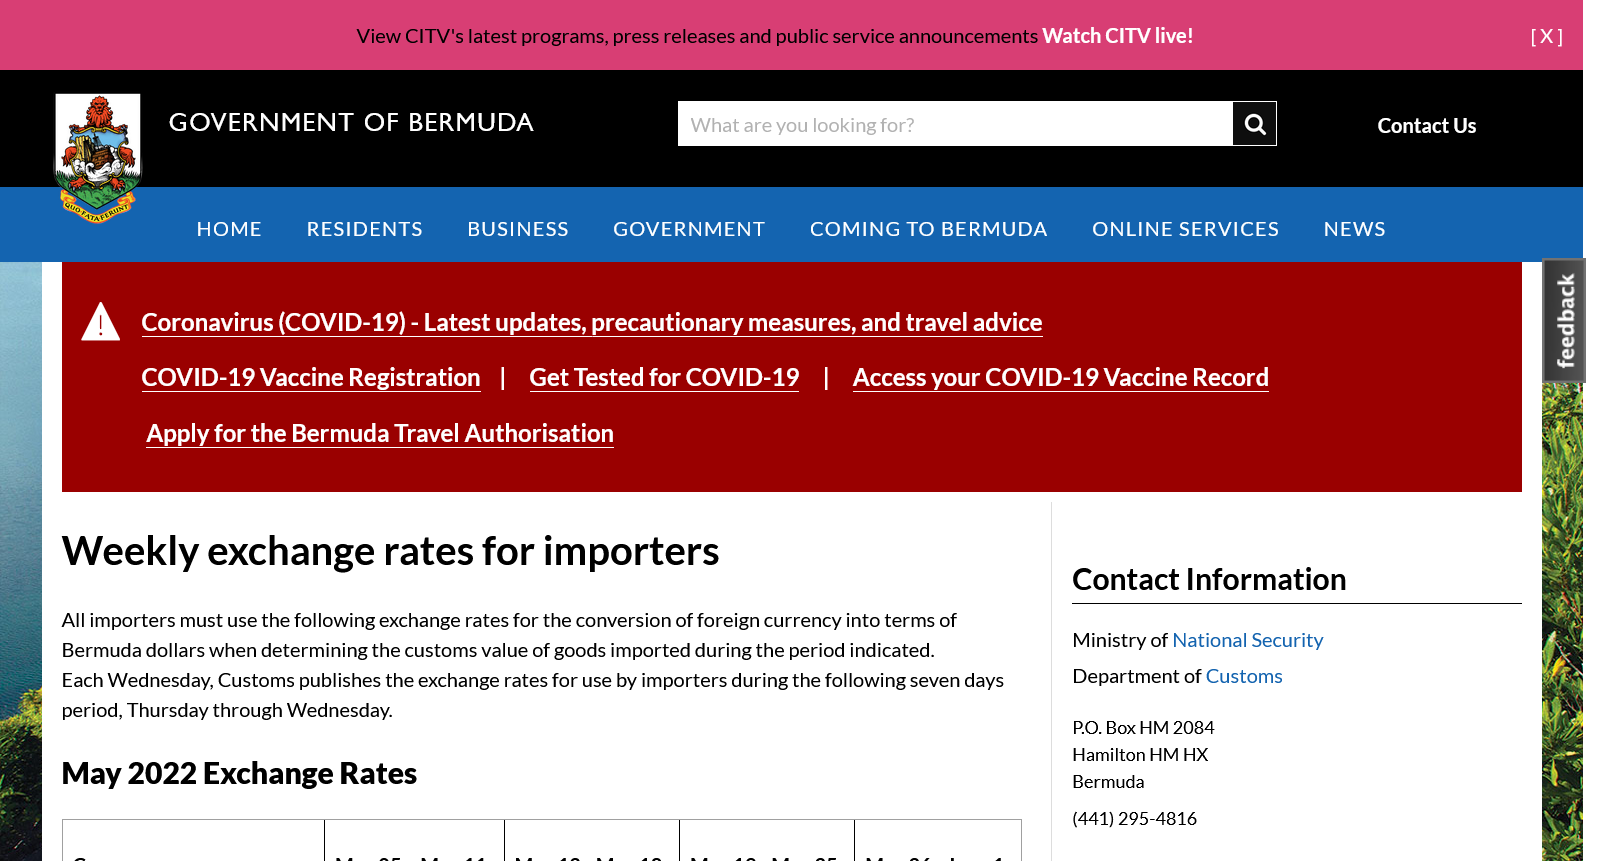
Task: Open the Coming to Bermuda menu
Action: pos(928,229)
